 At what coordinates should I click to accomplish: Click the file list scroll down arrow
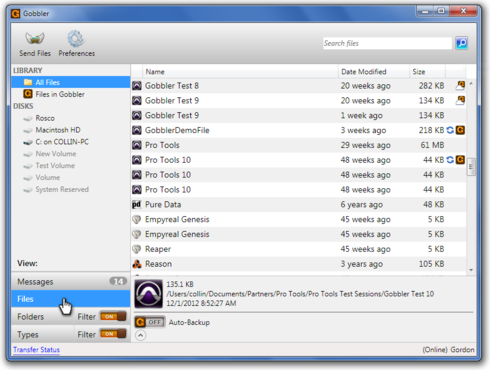[x=471, y=270]
